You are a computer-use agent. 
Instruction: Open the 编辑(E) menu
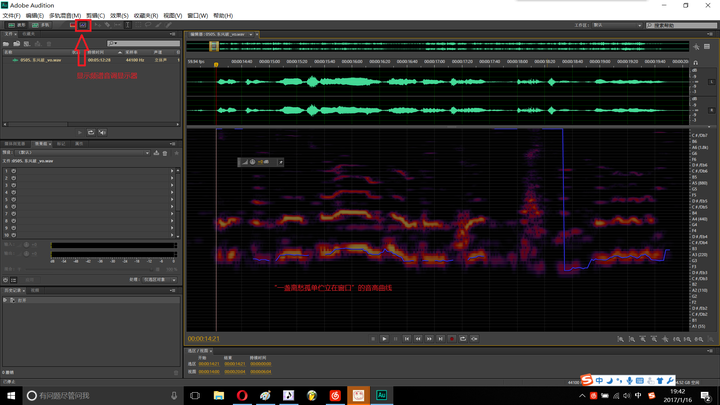click(x=34, y=16)
